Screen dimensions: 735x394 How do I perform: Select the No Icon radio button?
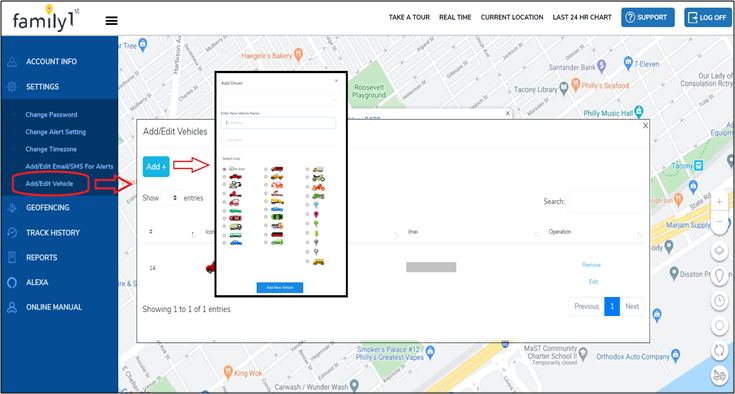tap(224, 169)
